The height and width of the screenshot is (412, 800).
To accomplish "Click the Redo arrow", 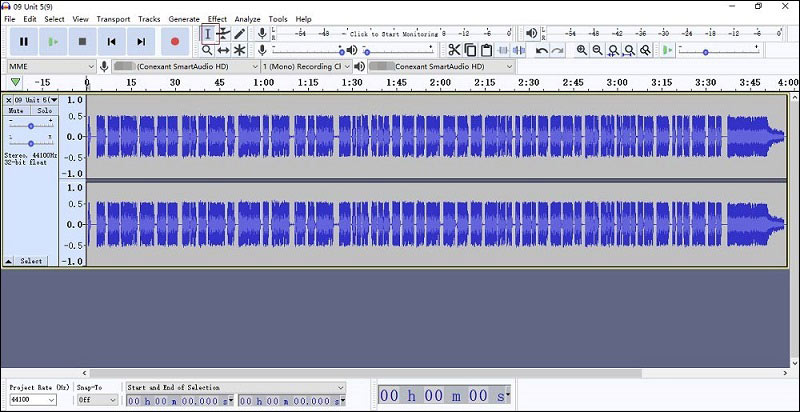I will 558,50.
